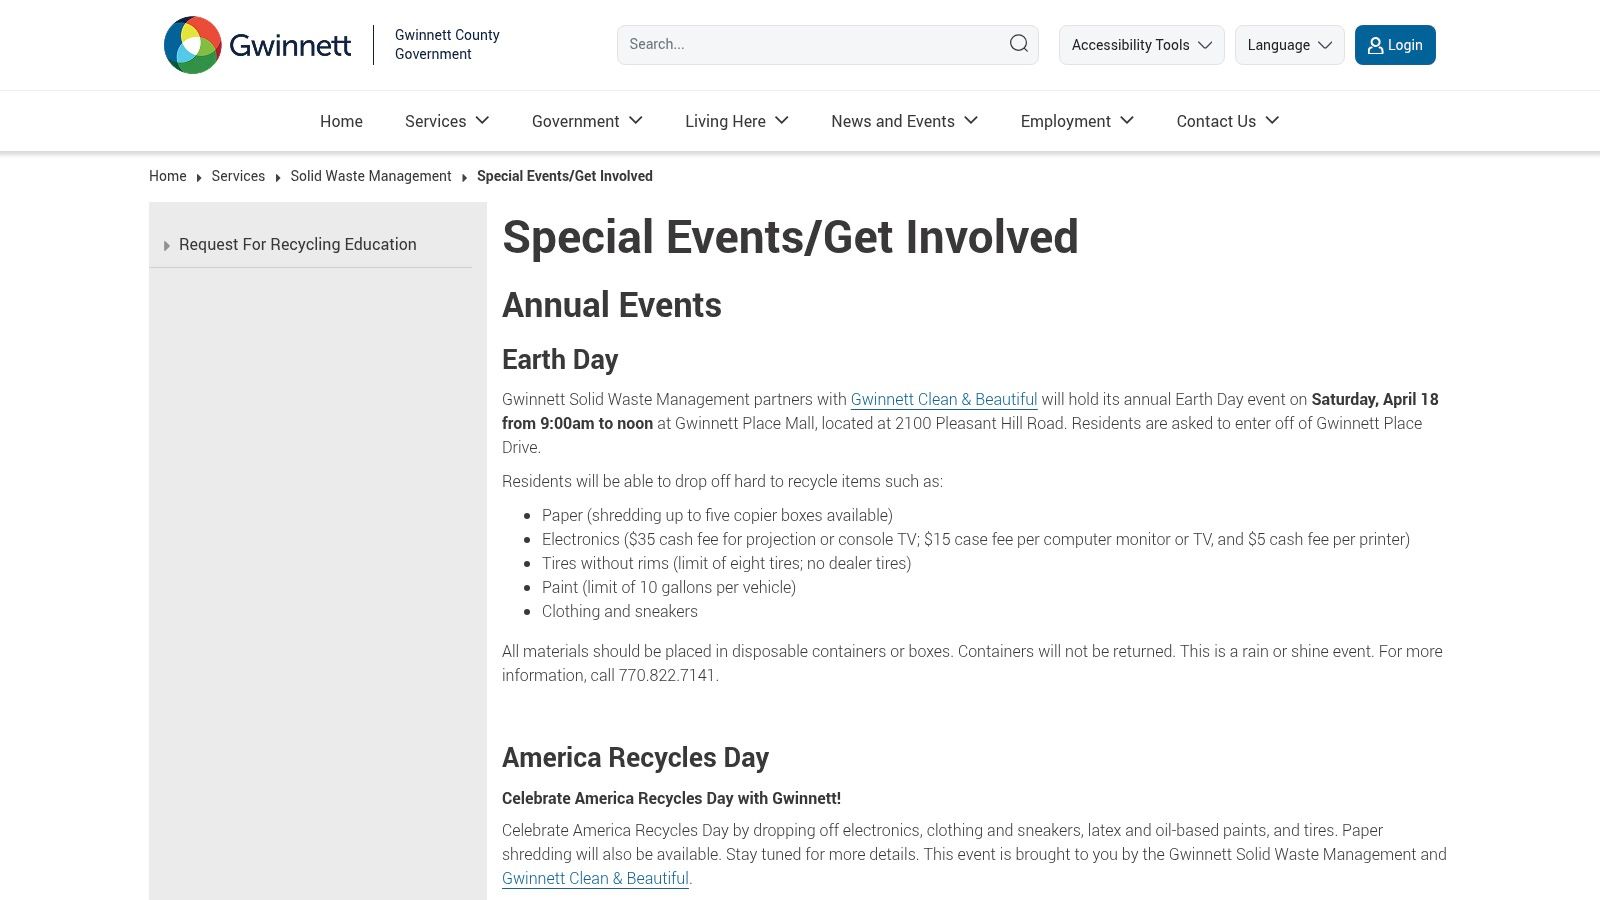Viewport: 1600px width, 900px height.
Task: Open the Employment navigation menu
Action: coord(1065,121)
